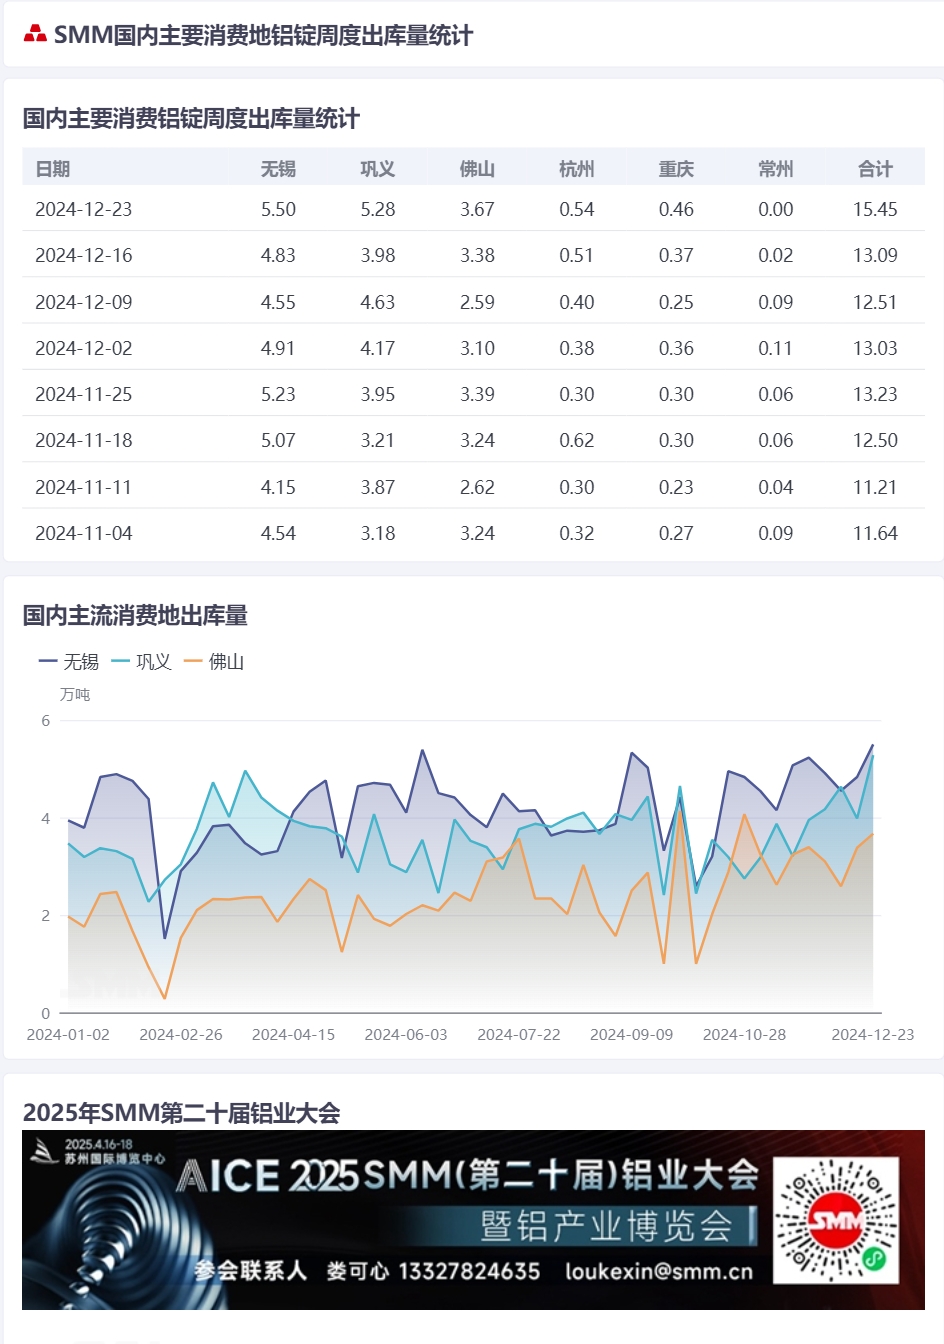Click the SMM QR code in banner
This screenshot has width=944, height=1344.
(x=836, y=1221)
